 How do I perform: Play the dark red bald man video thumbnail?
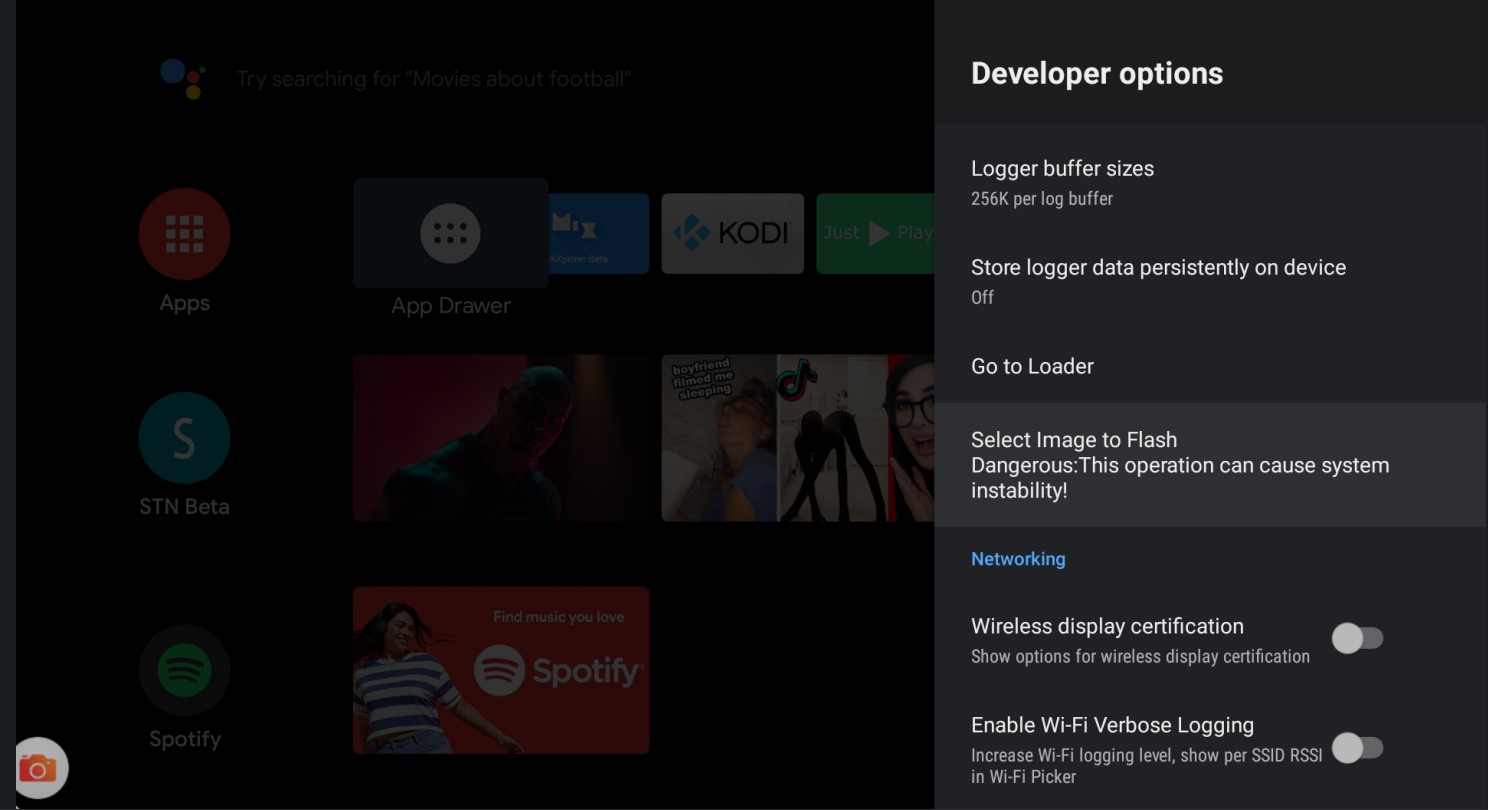point(501,438)
